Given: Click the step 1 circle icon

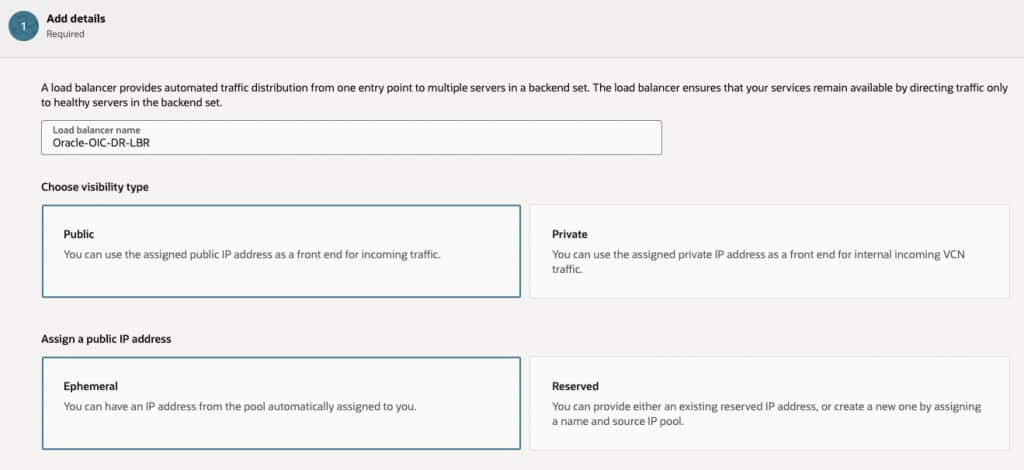Looking at the screenshot, I should (23, 26).
